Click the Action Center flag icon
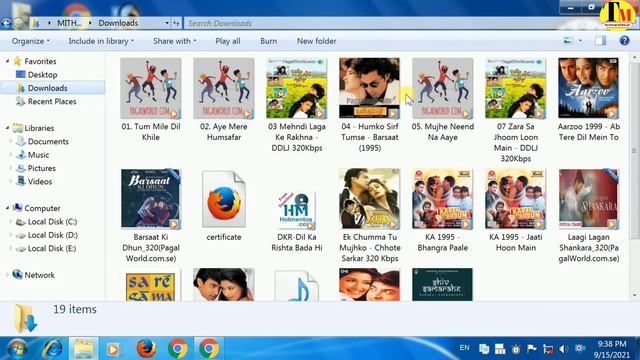 531,349
